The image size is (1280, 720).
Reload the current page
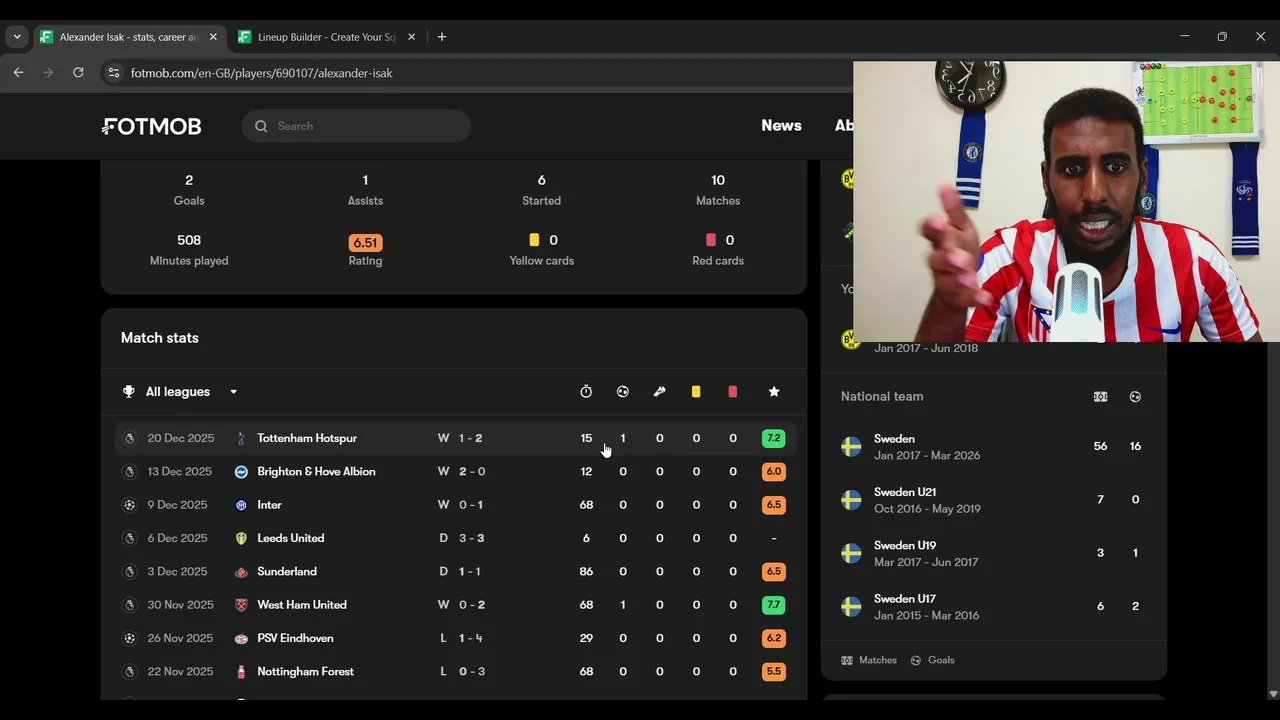[x=78, y=73]
